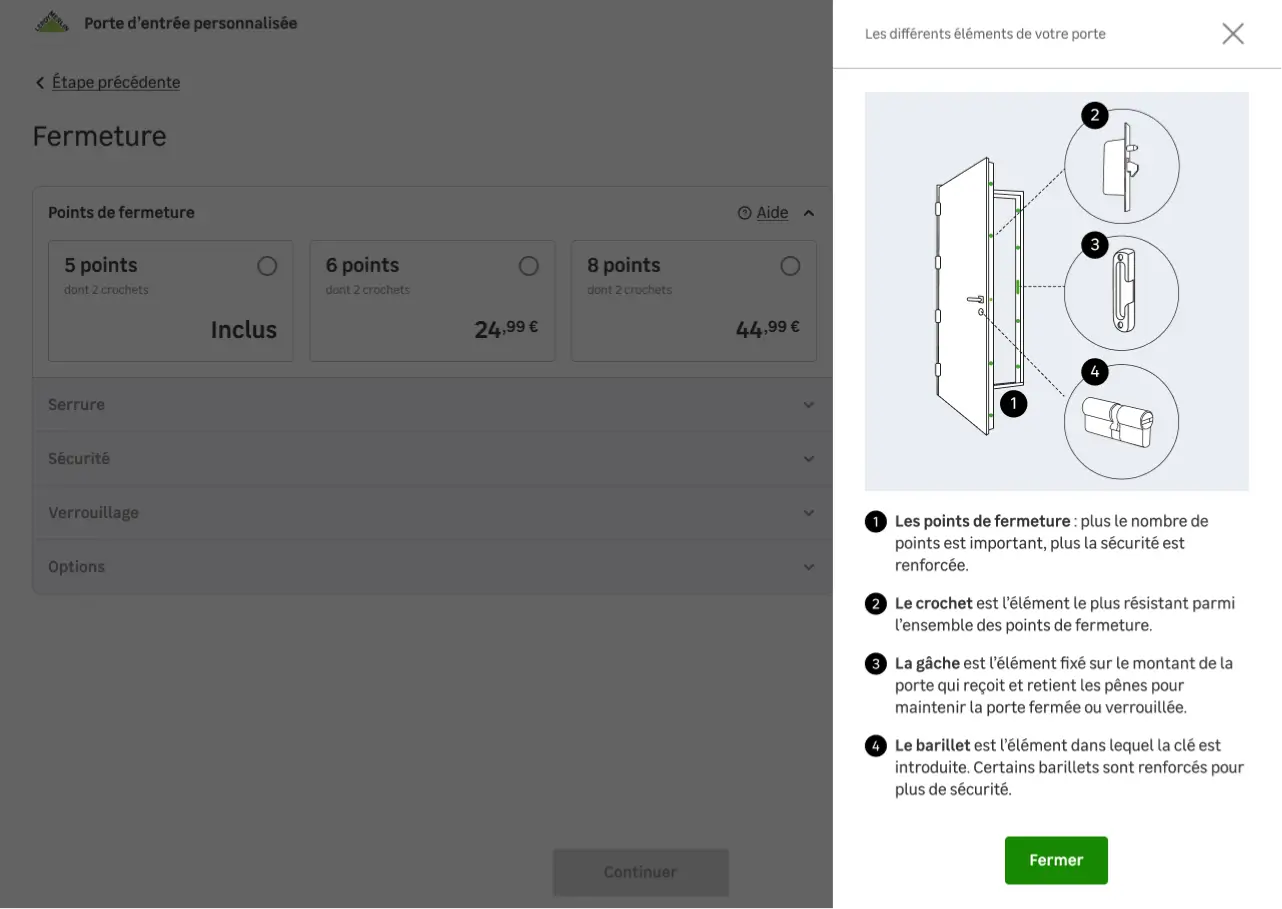Select the 5 points radio button
Image resolution: width=1282 pixels, height=909 pixels.
point(267,266)
